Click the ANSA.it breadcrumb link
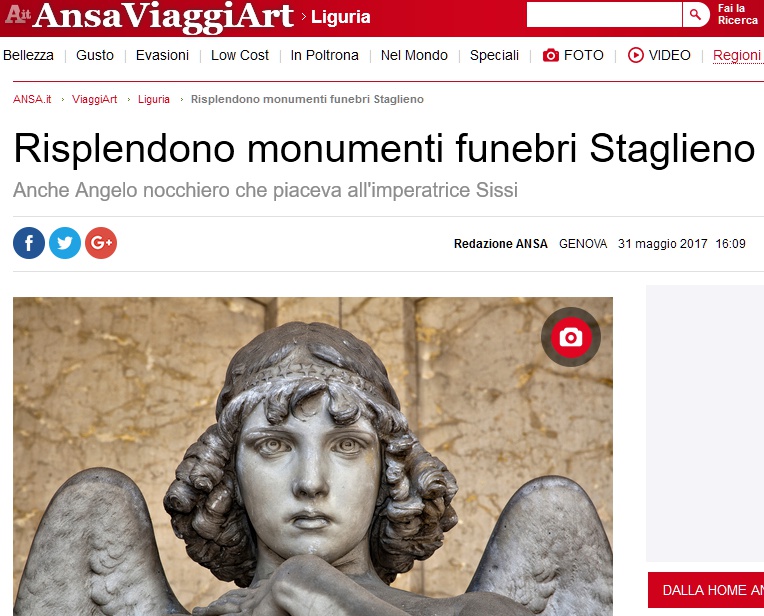The image size is (764, 616). [x=32, y=99]
